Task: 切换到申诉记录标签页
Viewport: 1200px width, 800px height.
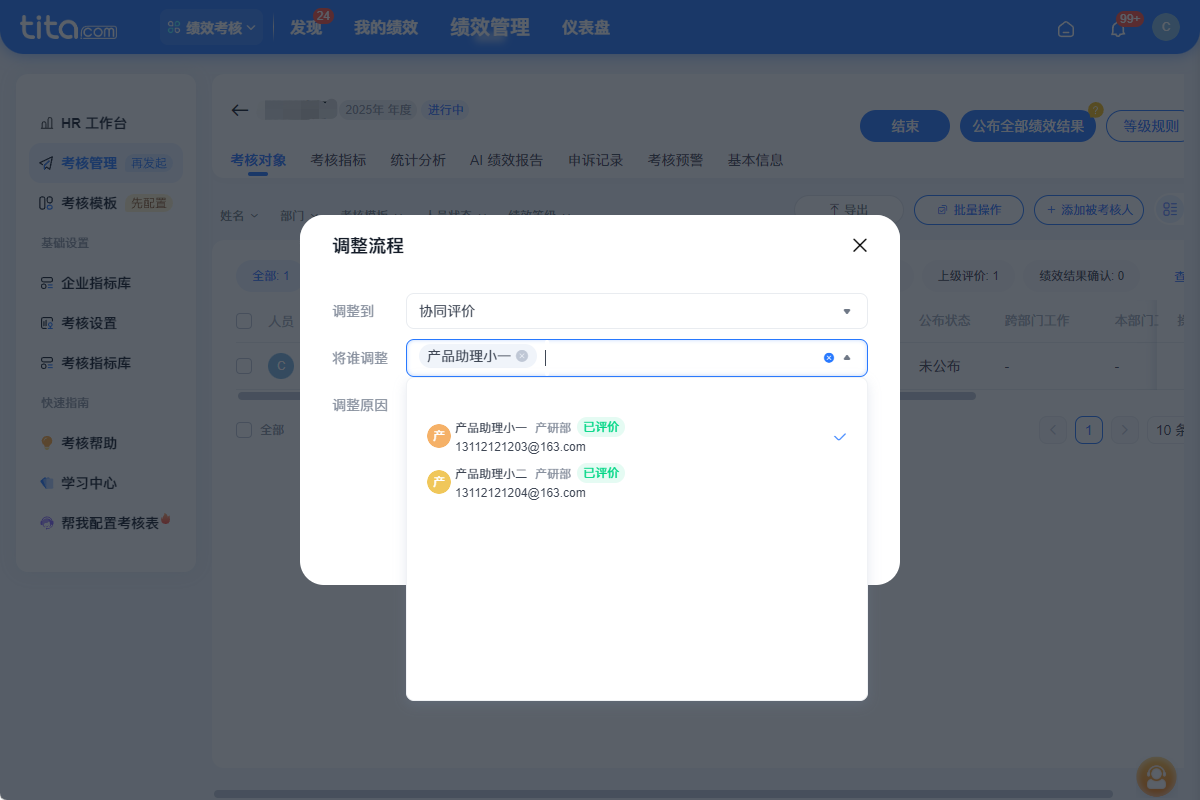Action: tap(595, 160)
